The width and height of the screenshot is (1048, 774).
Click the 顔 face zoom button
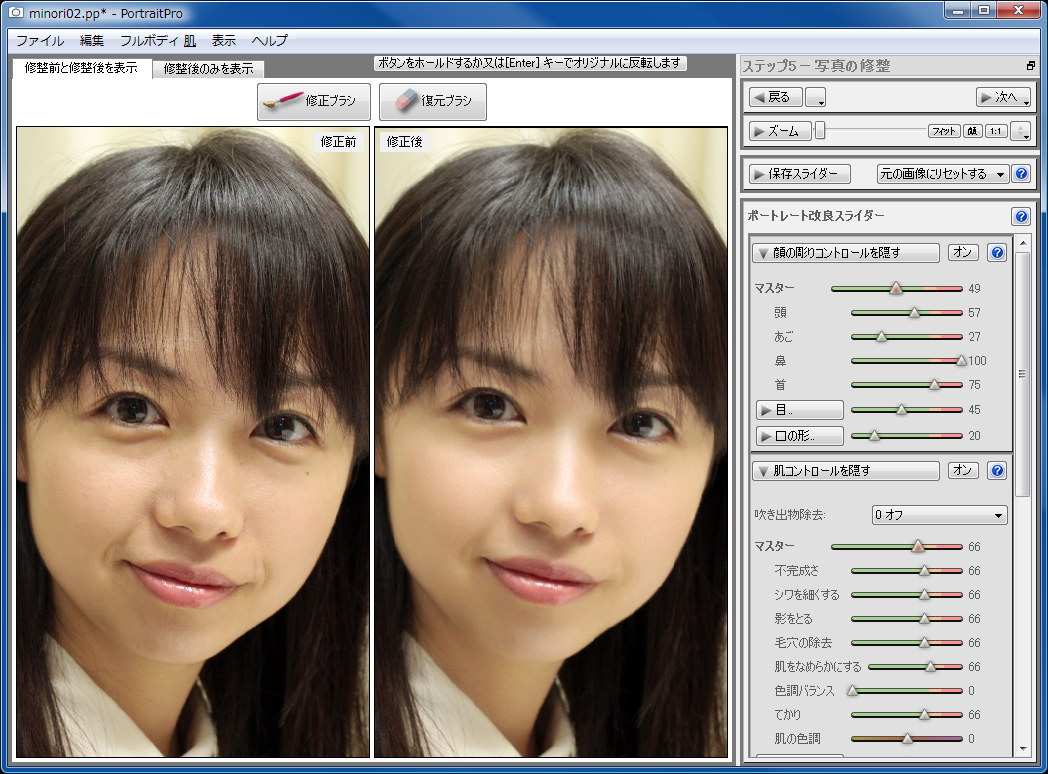pos(972,131)
